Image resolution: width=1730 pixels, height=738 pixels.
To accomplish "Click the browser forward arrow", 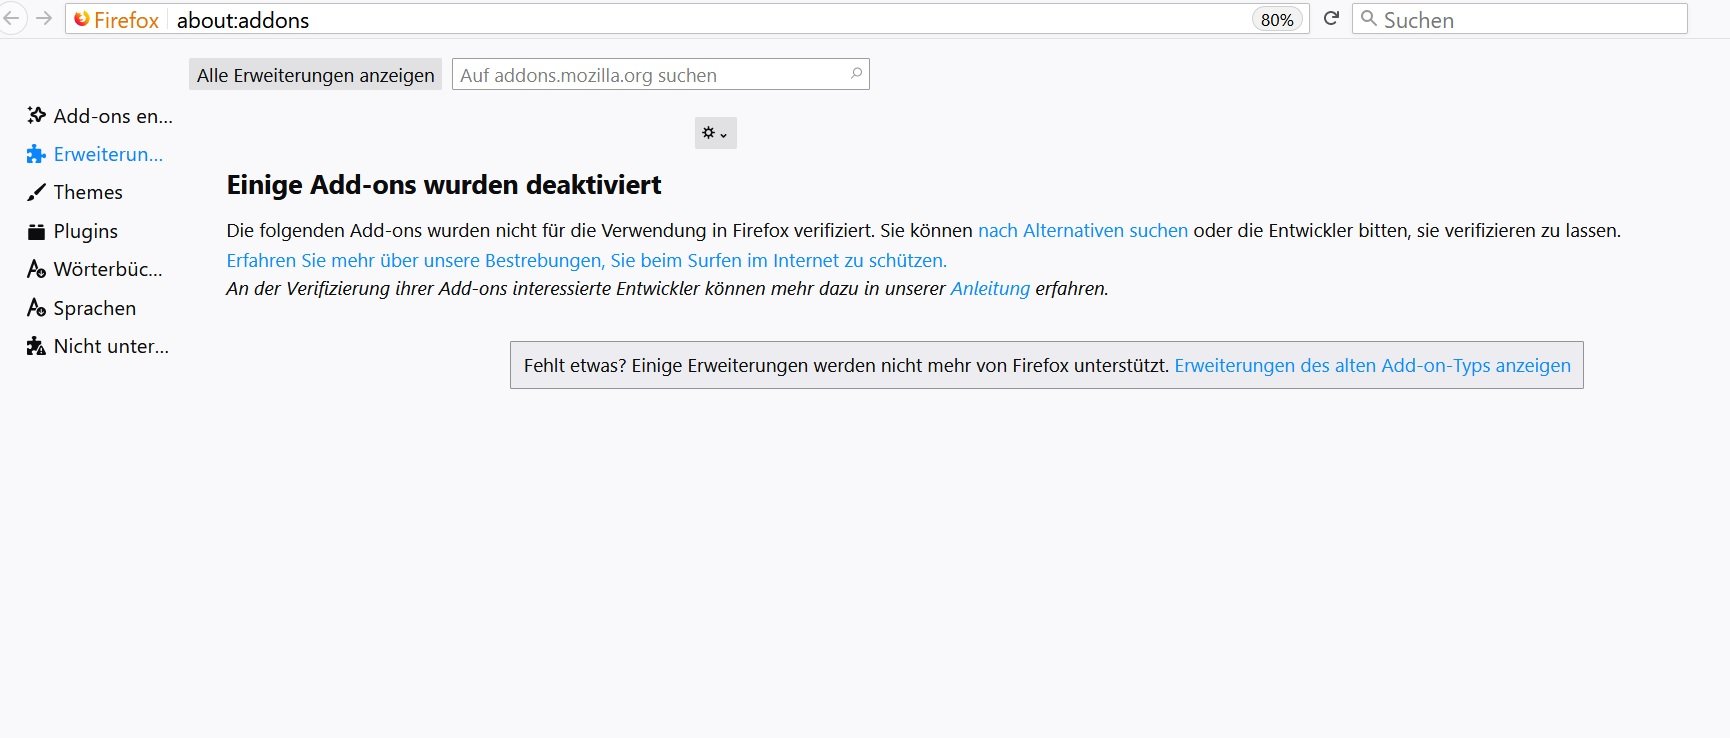I will 44,19.
